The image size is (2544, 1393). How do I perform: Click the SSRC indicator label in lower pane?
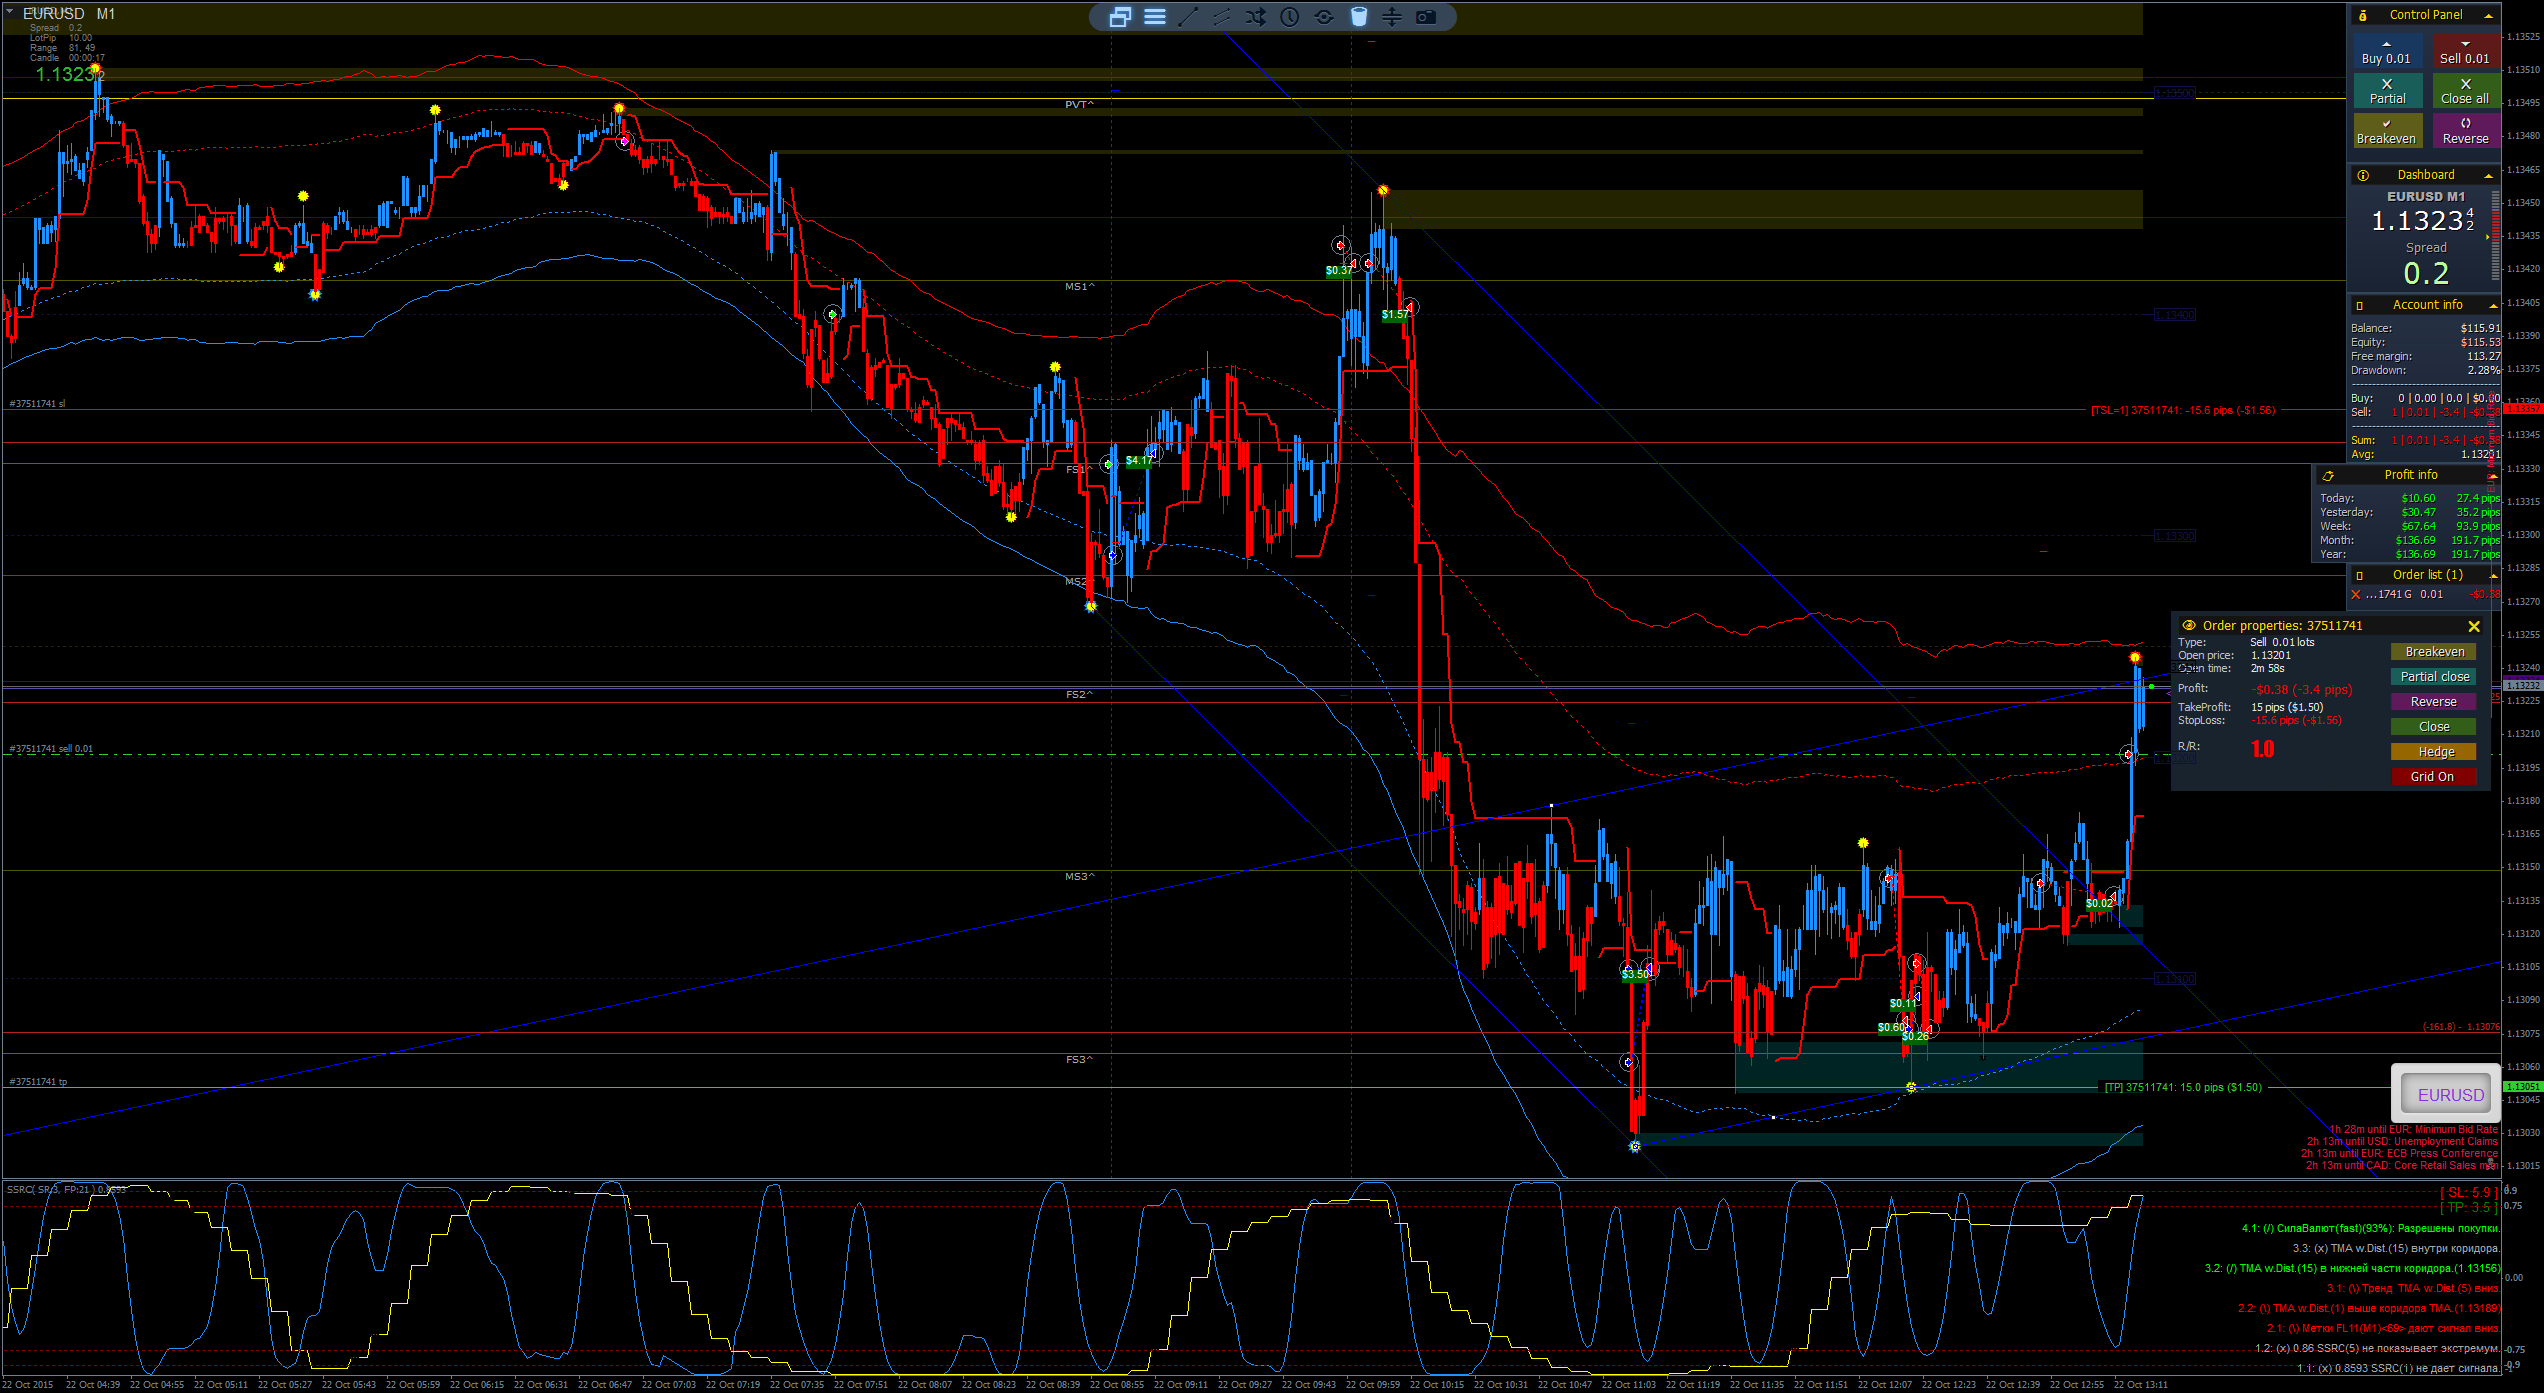tap(66, 1189)
